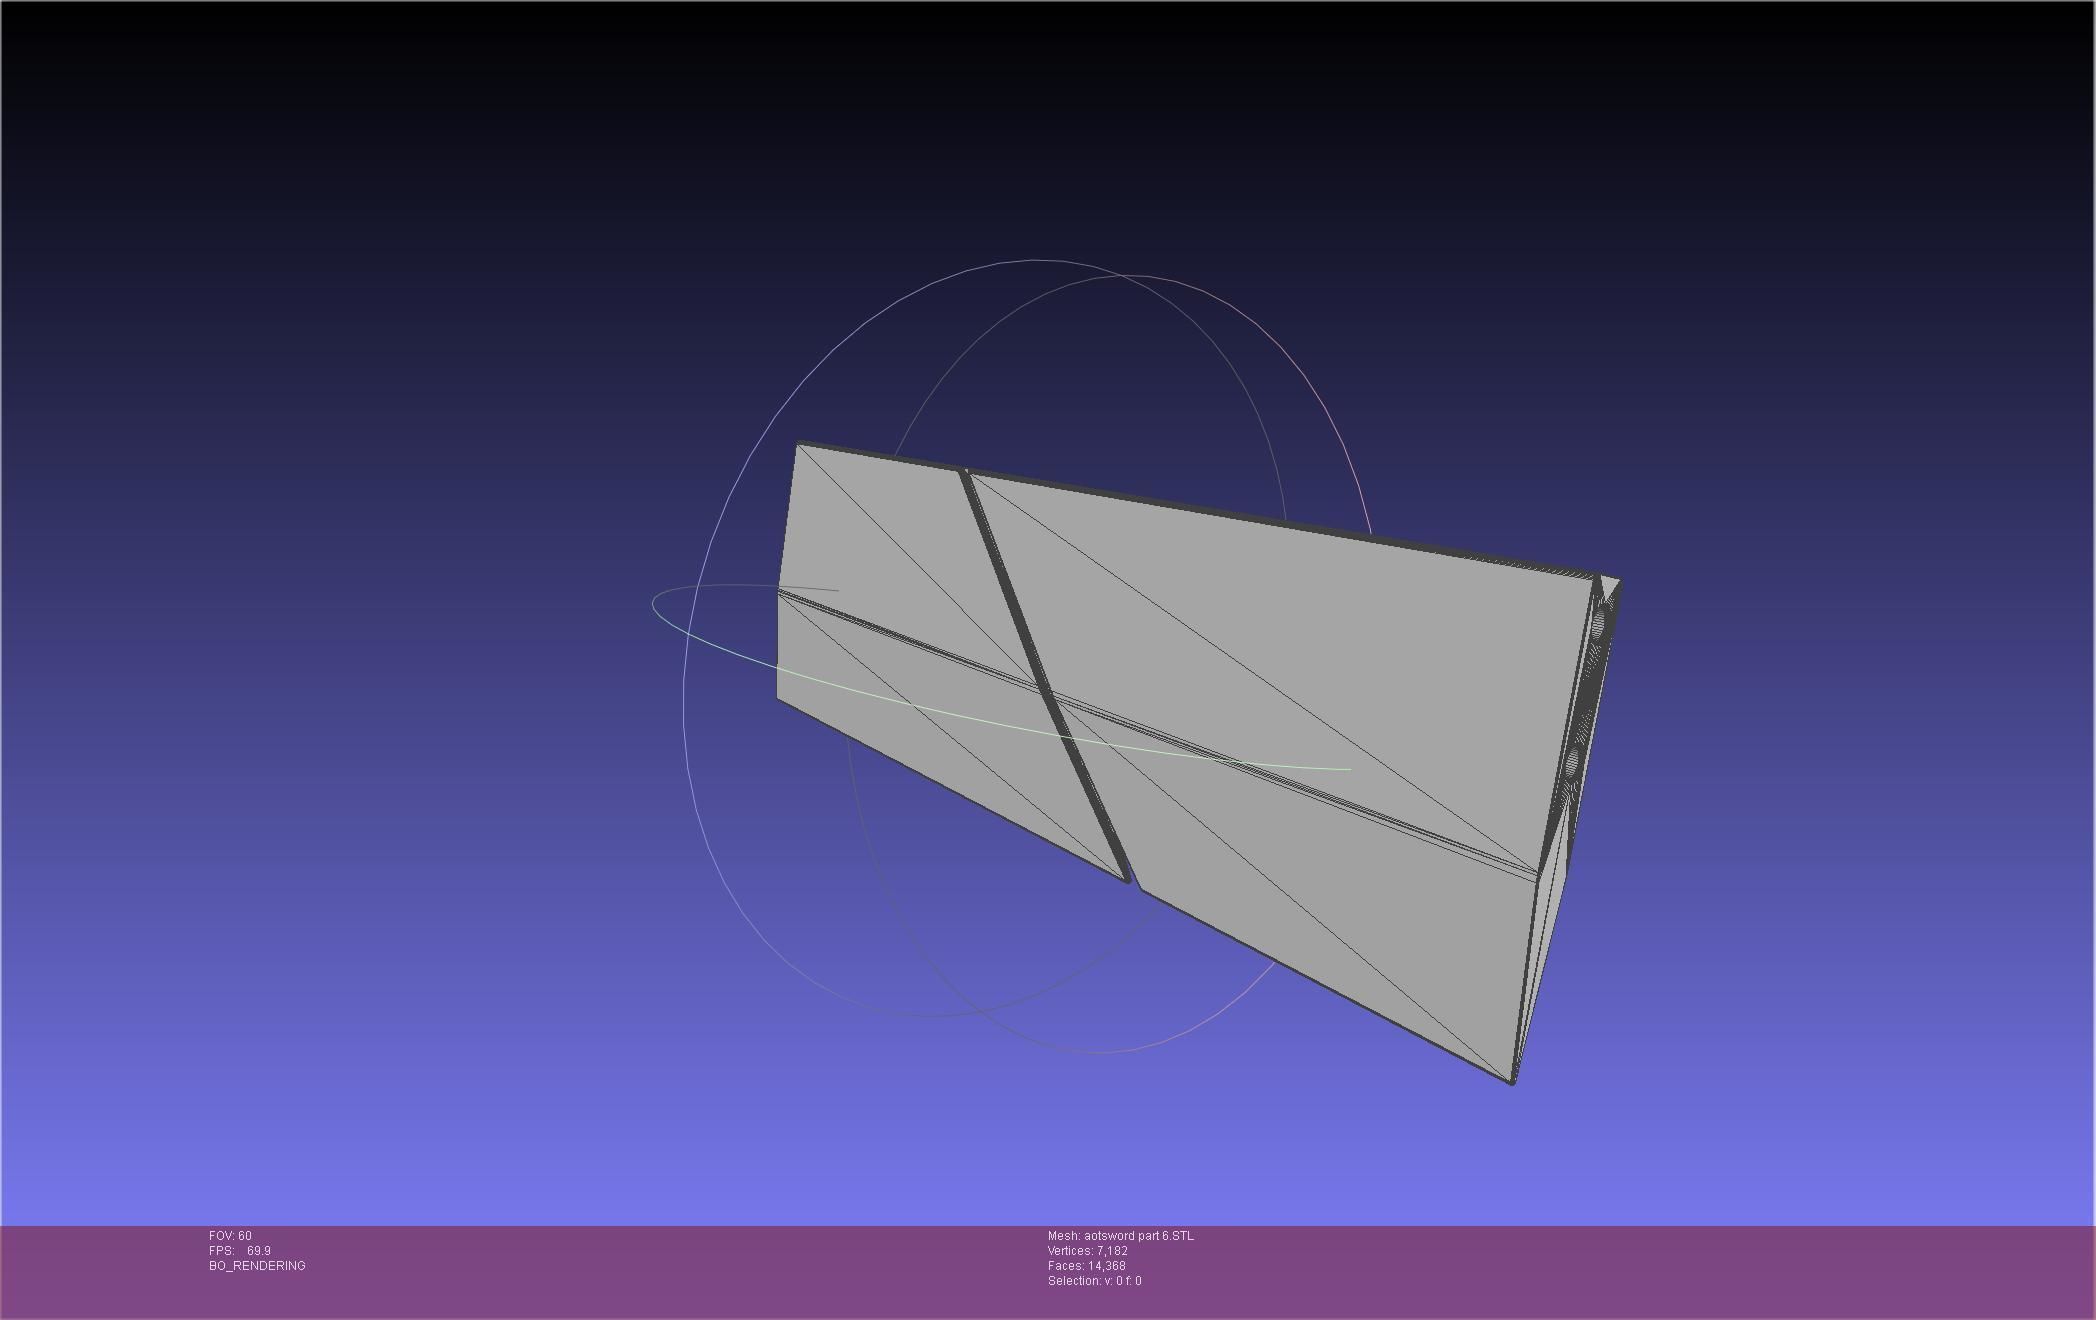Viewport: 2096px width, 1320px height.
Task: Select the 'FOV: 60' status text
Action: tap(230, 1236)
